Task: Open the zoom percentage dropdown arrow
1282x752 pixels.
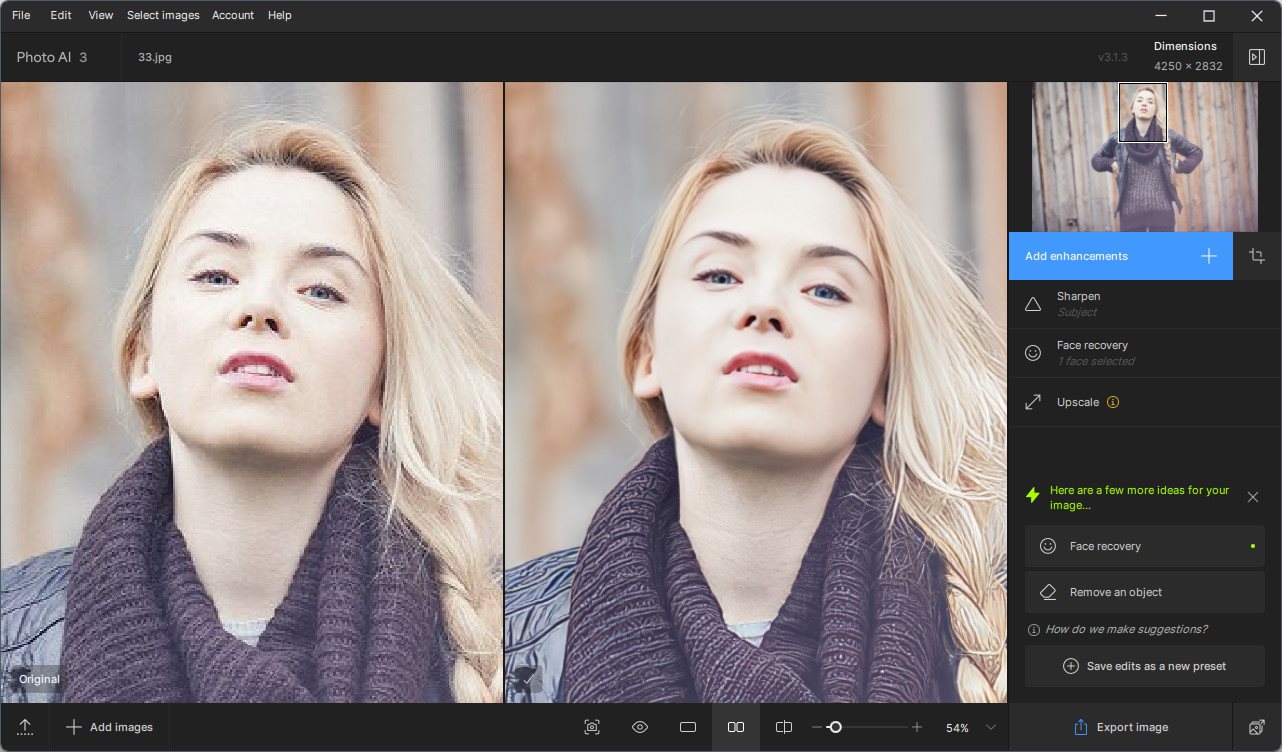Action: click(991, 727)
